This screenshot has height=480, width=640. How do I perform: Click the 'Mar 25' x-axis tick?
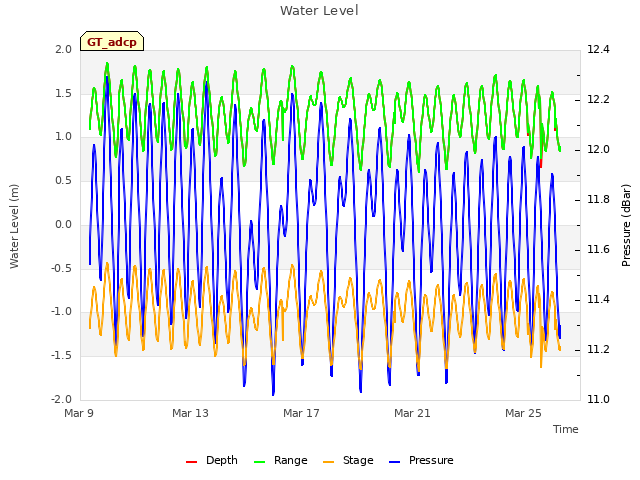(x=523, y=413)
